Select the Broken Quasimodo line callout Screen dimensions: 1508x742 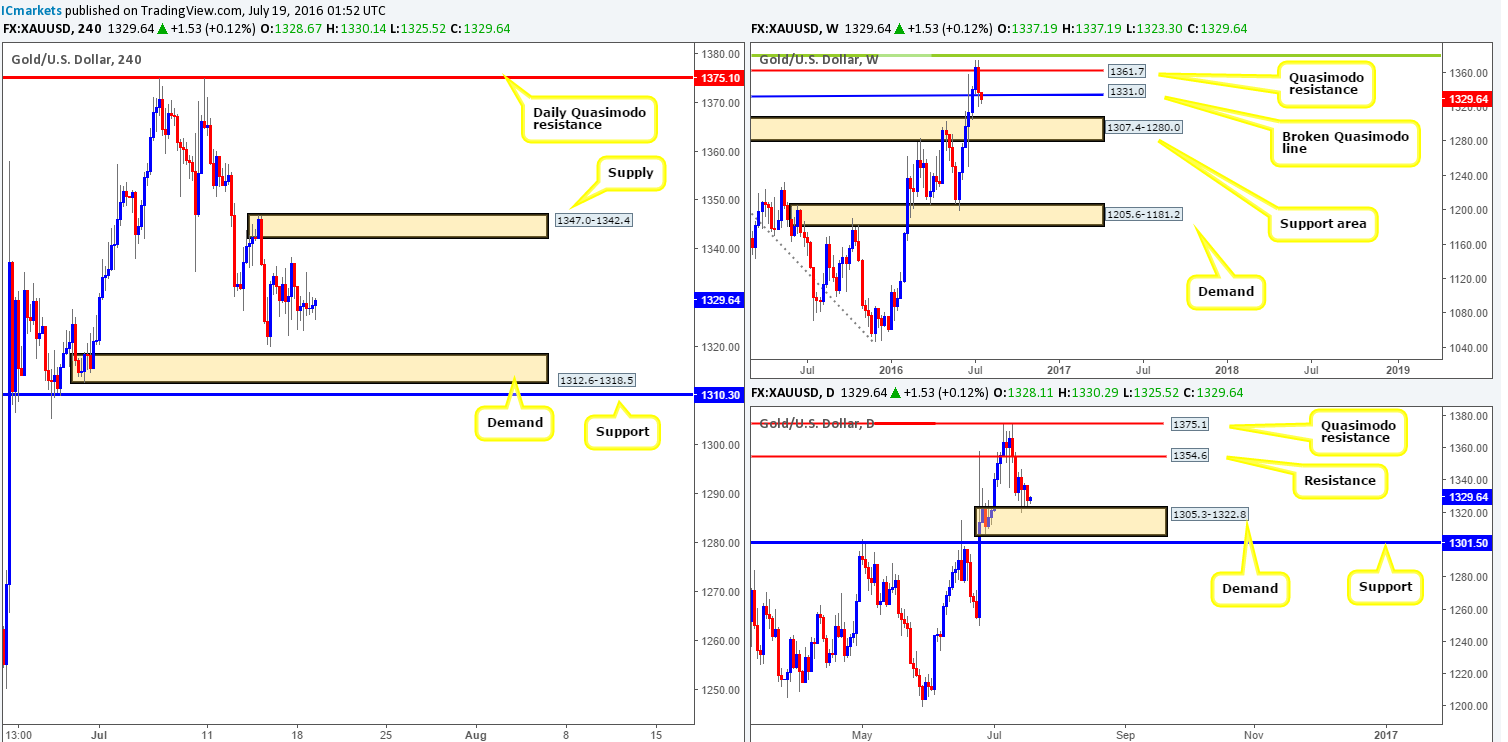coord(1345,141)
